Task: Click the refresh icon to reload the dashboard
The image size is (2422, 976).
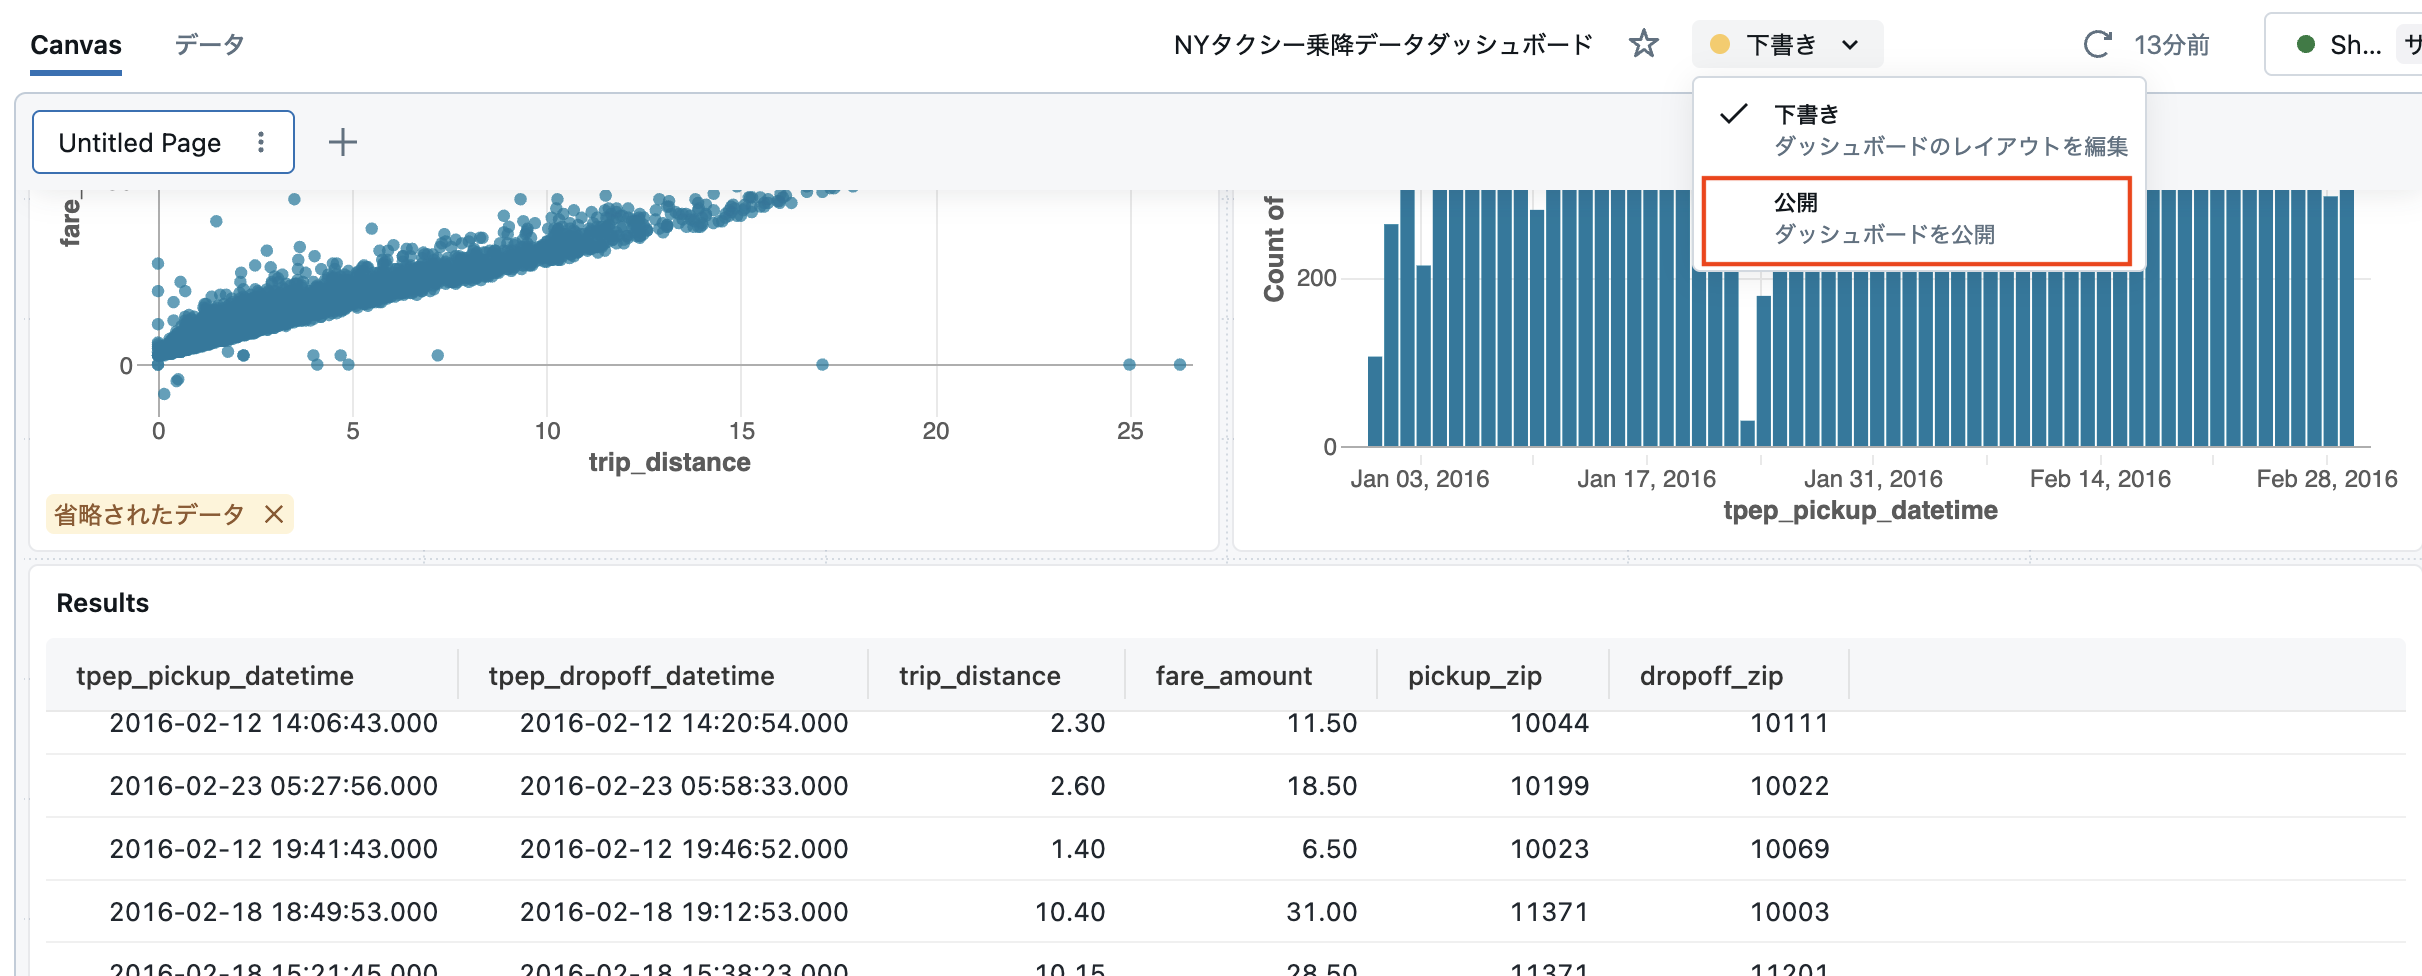Action: [x=2096, y=44]
